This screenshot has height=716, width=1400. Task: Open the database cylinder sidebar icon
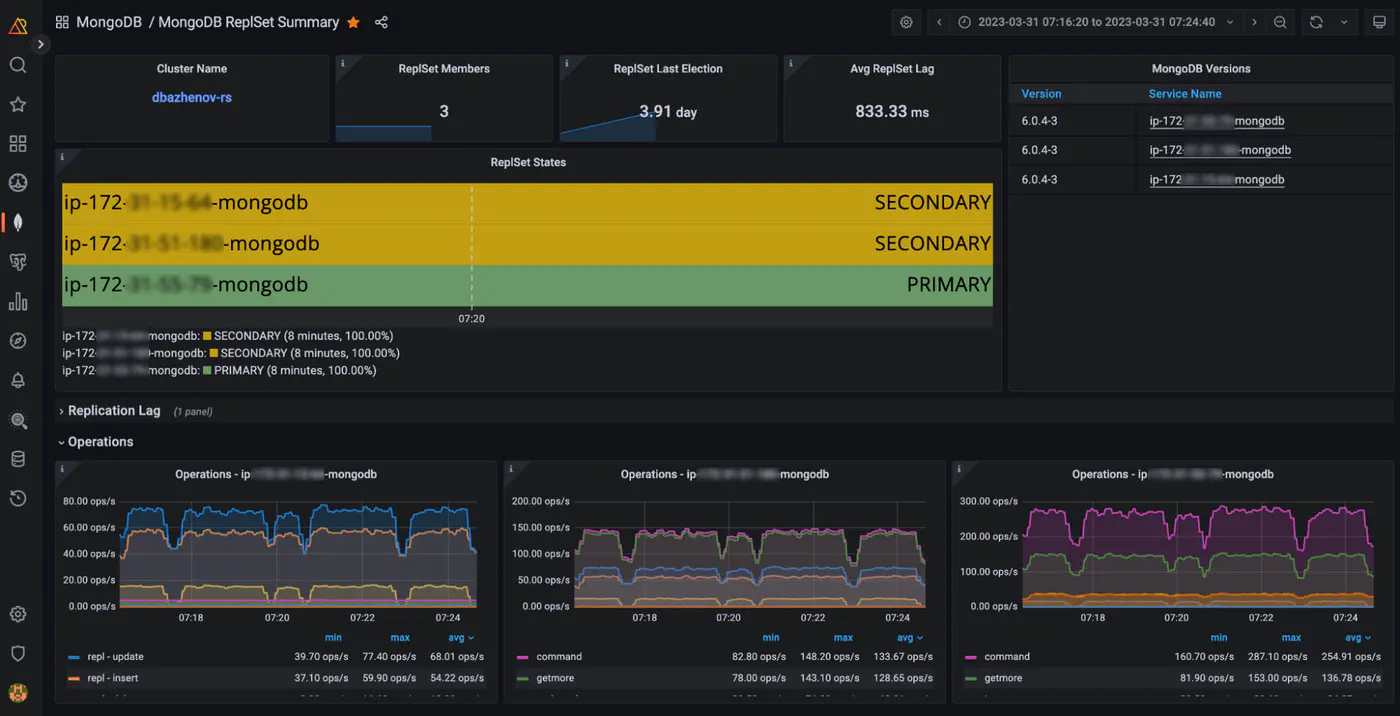coord(17,459)
